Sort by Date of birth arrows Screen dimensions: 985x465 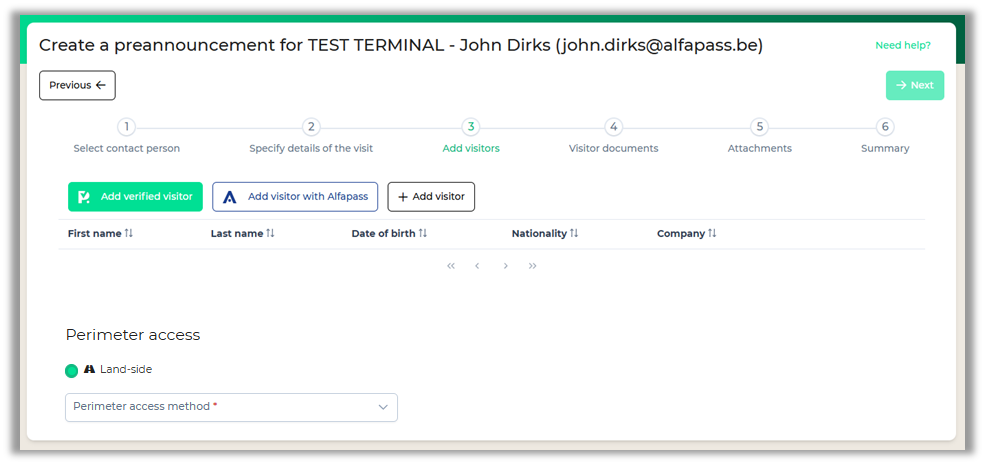pyautogui.click(x=423, y=234)
